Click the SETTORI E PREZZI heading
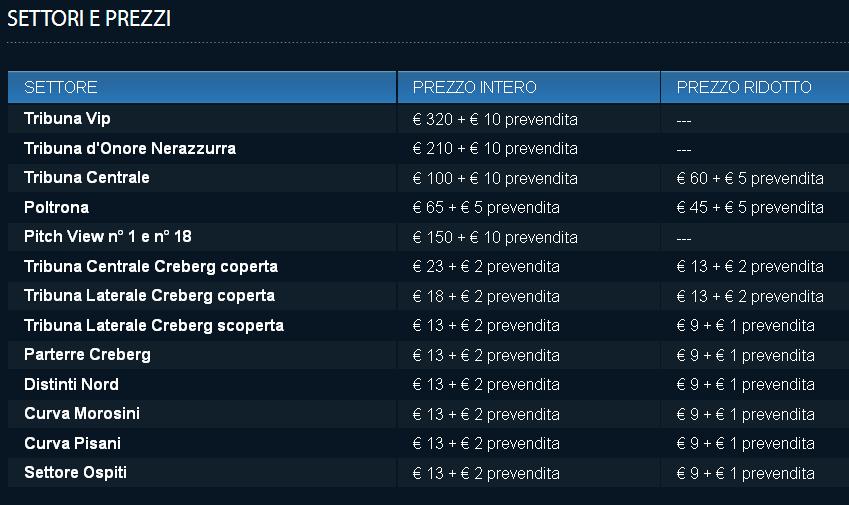Screen dimensions: 849x505 coord(89,19)
